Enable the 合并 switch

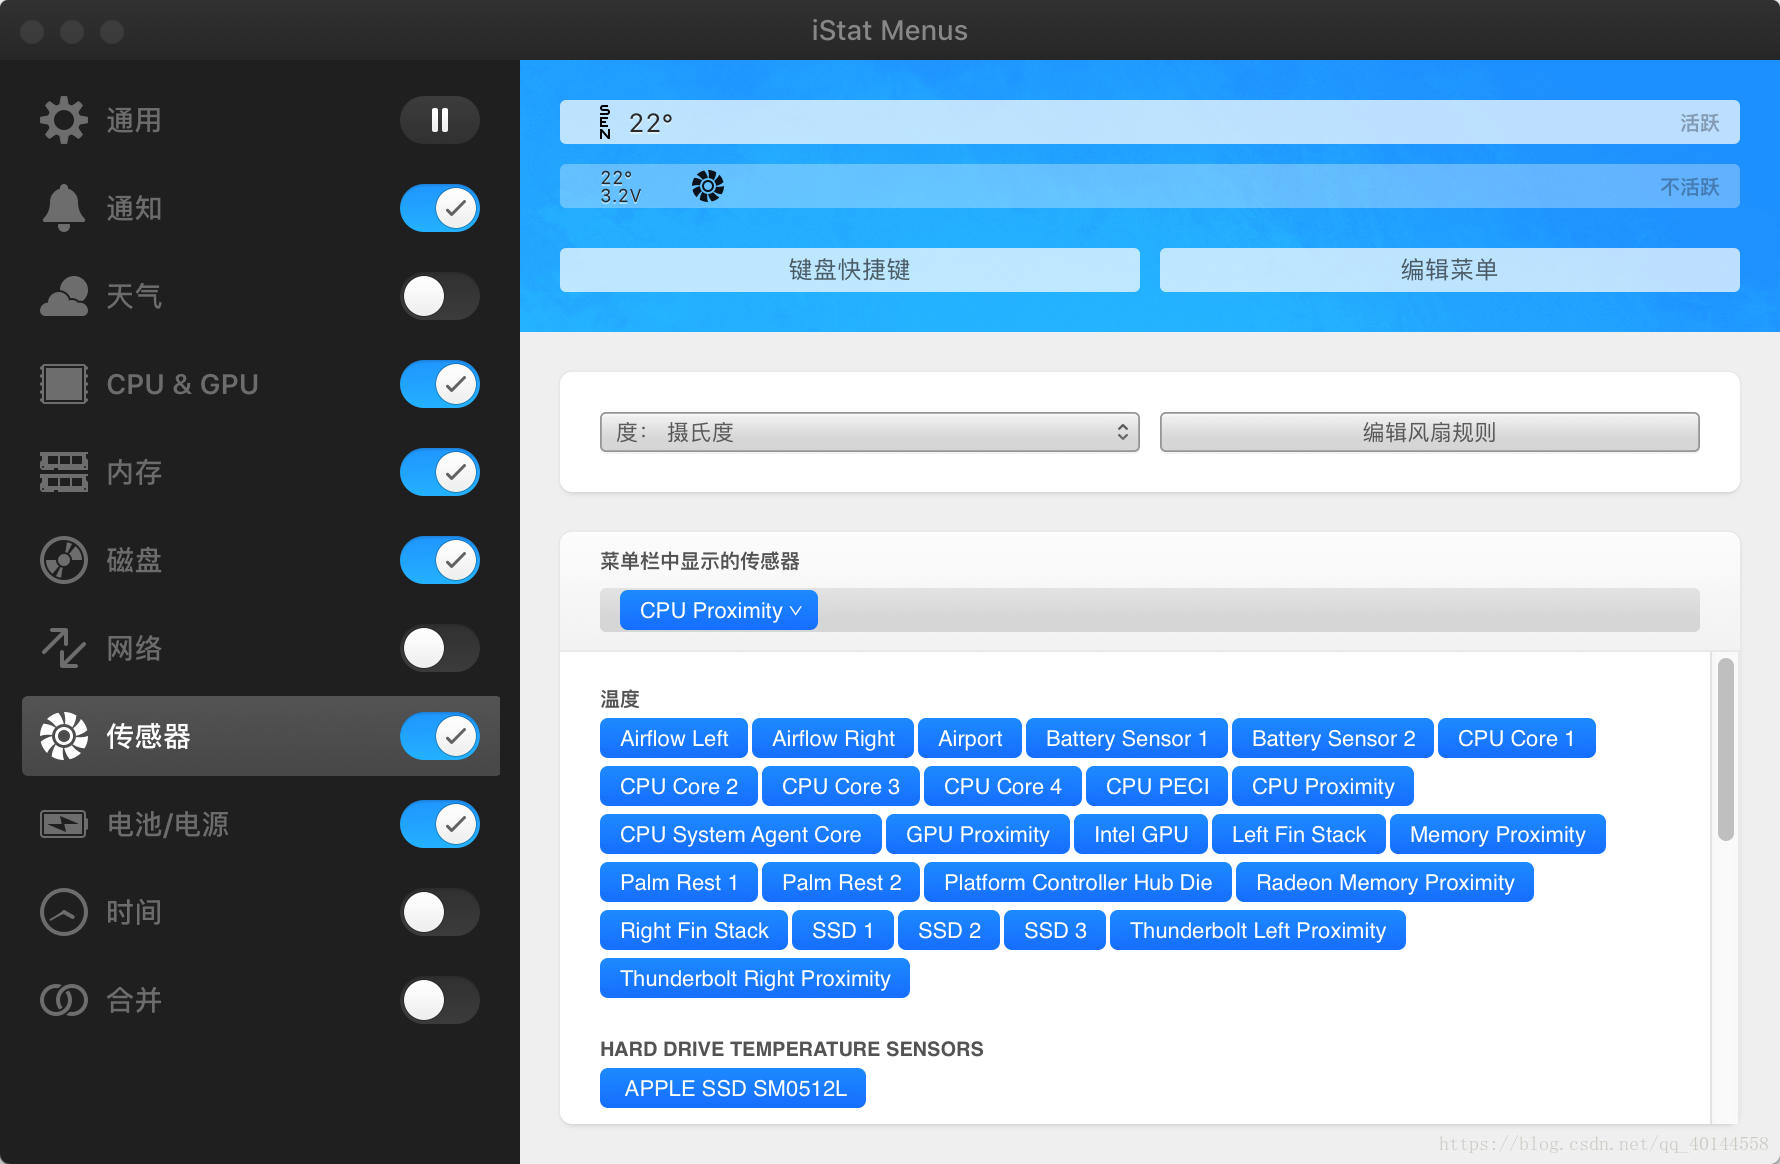coord(440,1000)
